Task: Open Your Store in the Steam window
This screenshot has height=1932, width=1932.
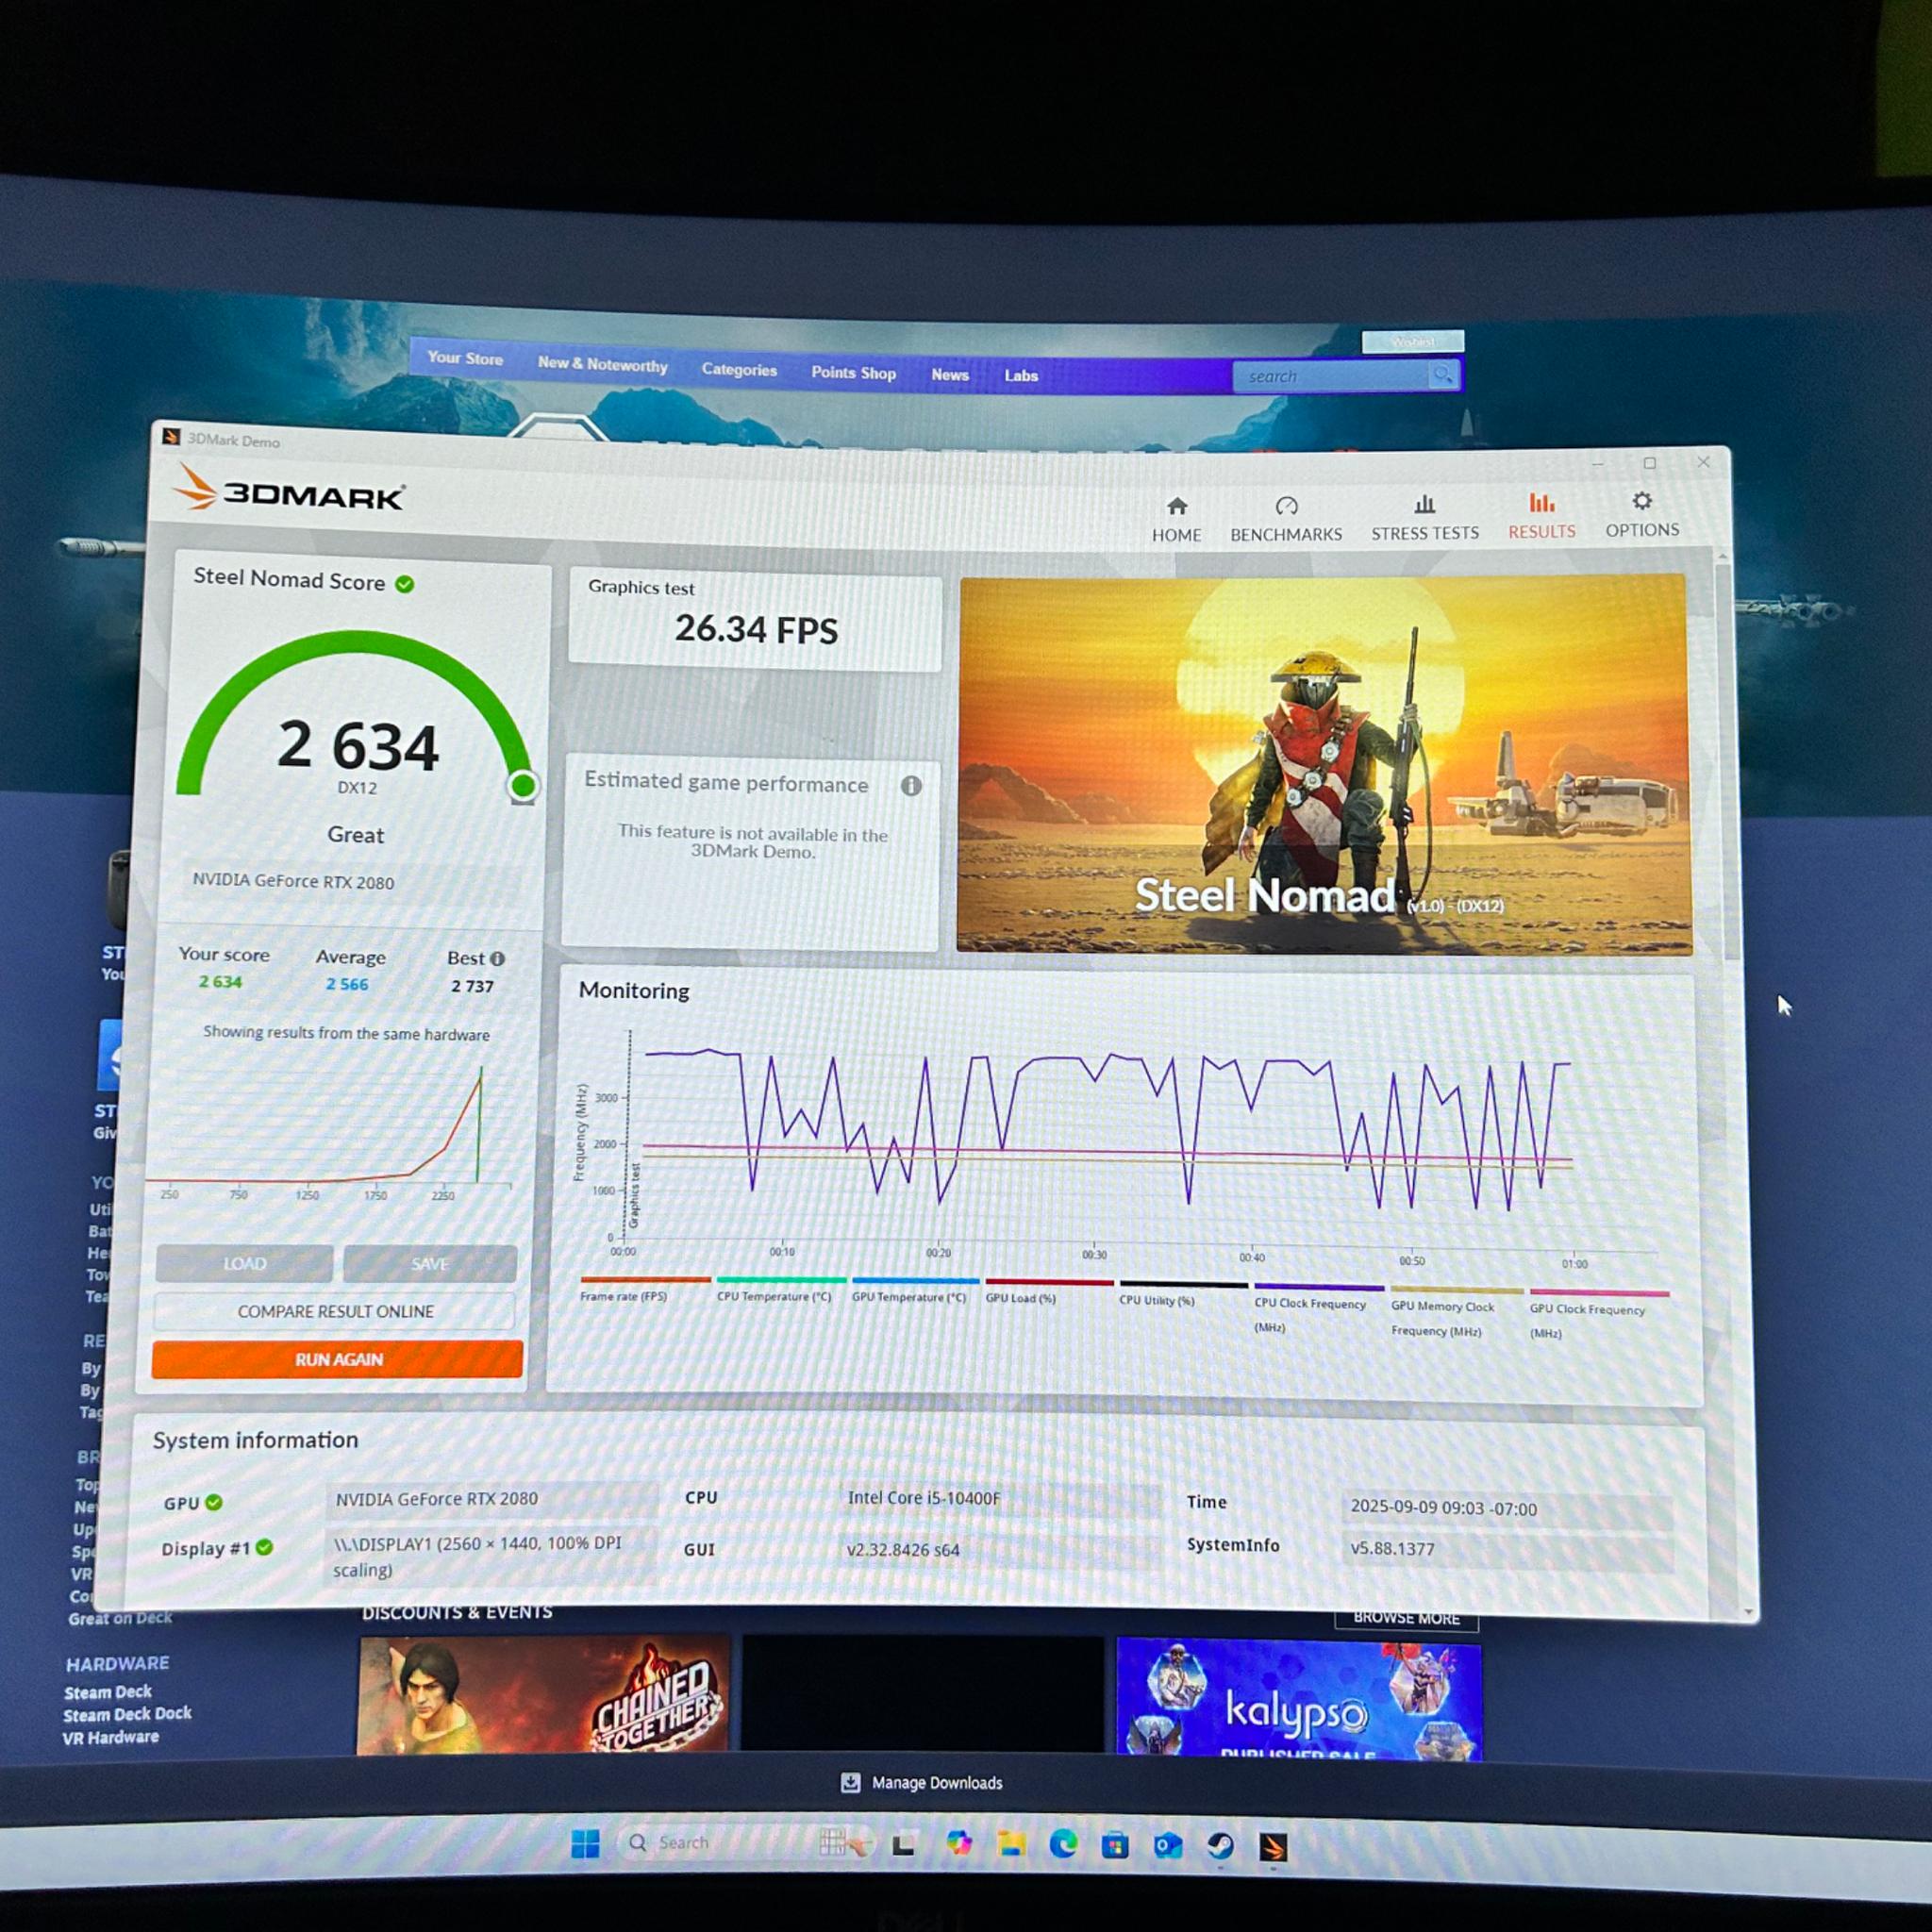Action: [465, 358]
